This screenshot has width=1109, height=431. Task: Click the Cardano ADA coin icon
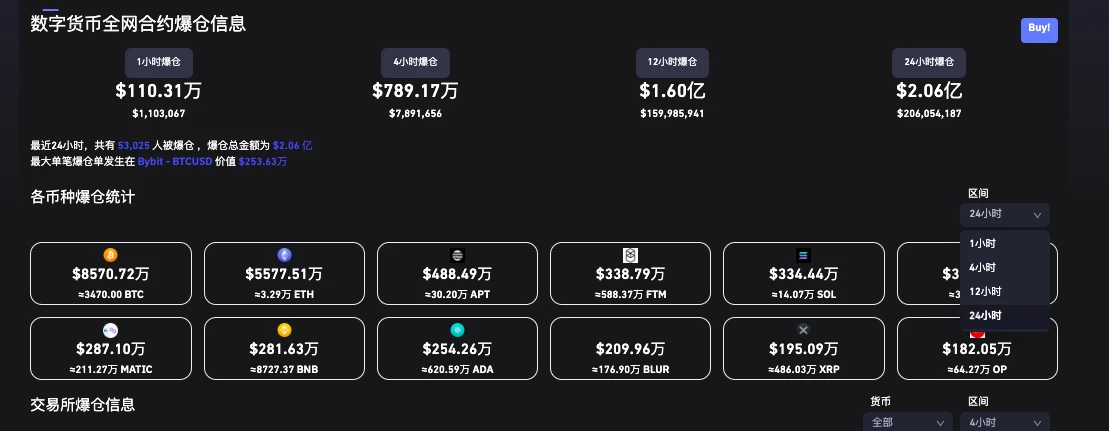point(457,330)
